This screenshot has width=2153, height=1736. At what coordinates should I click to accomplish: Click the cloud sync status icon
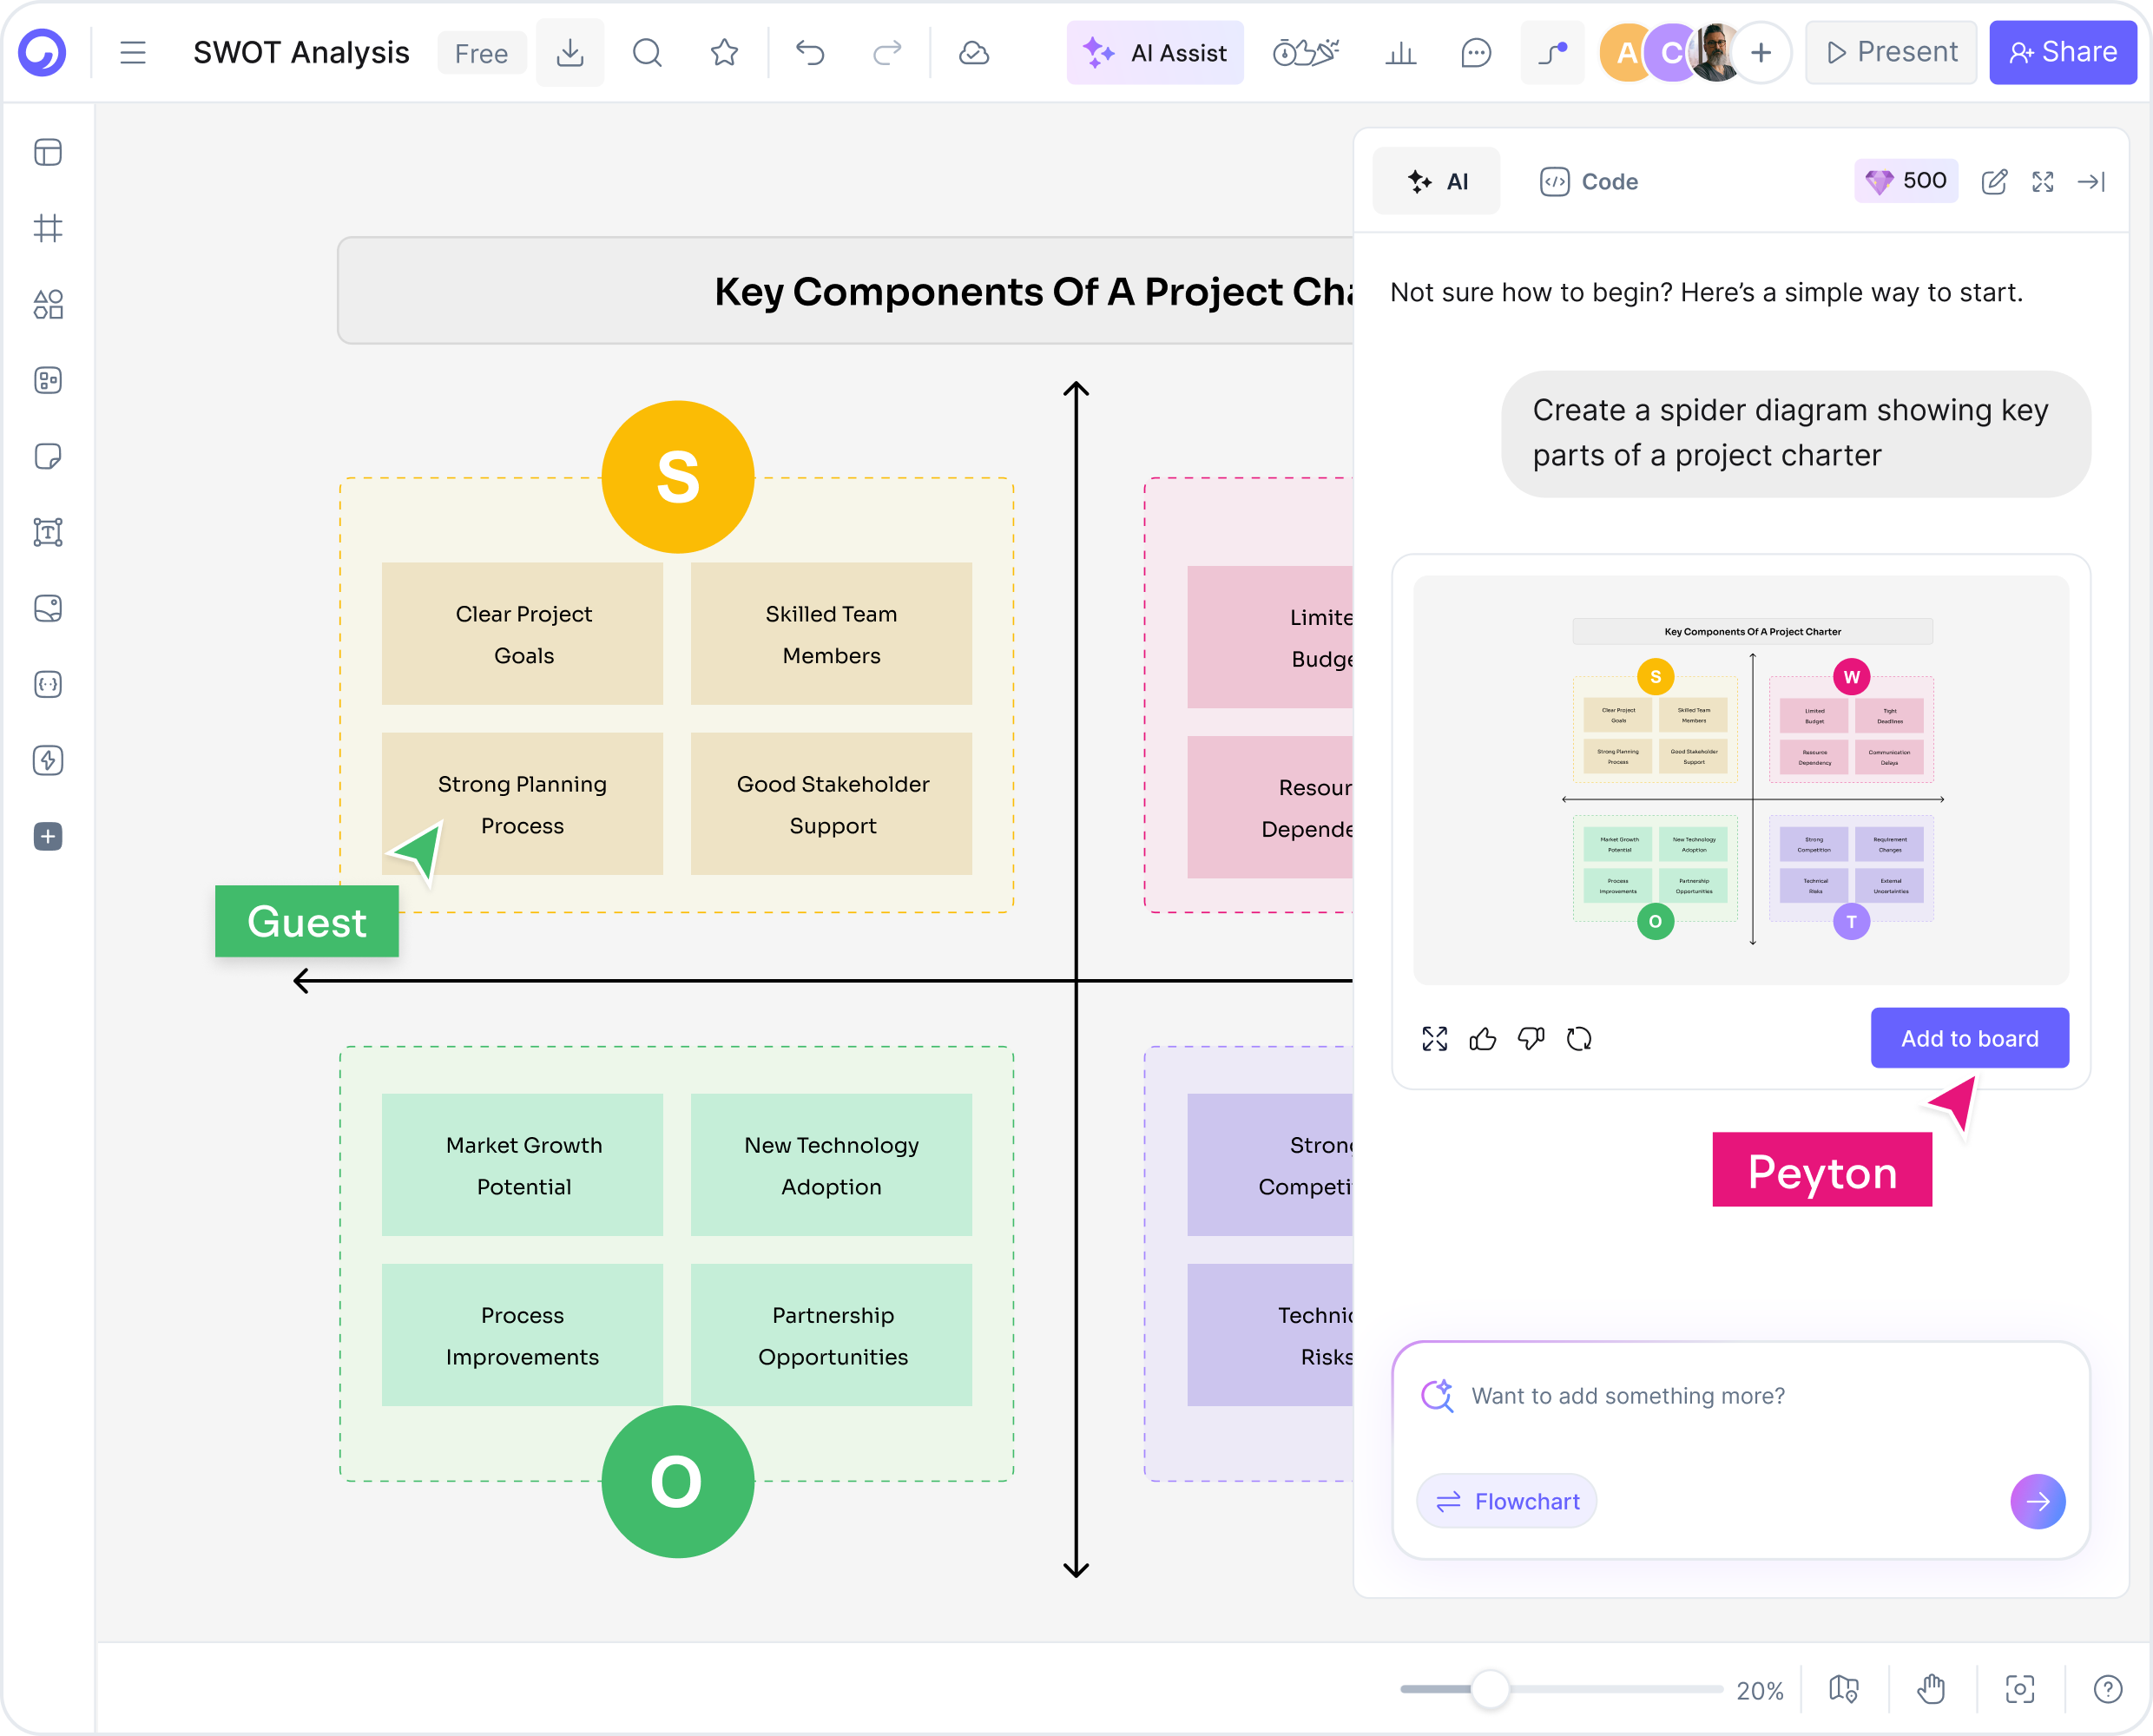974,52
